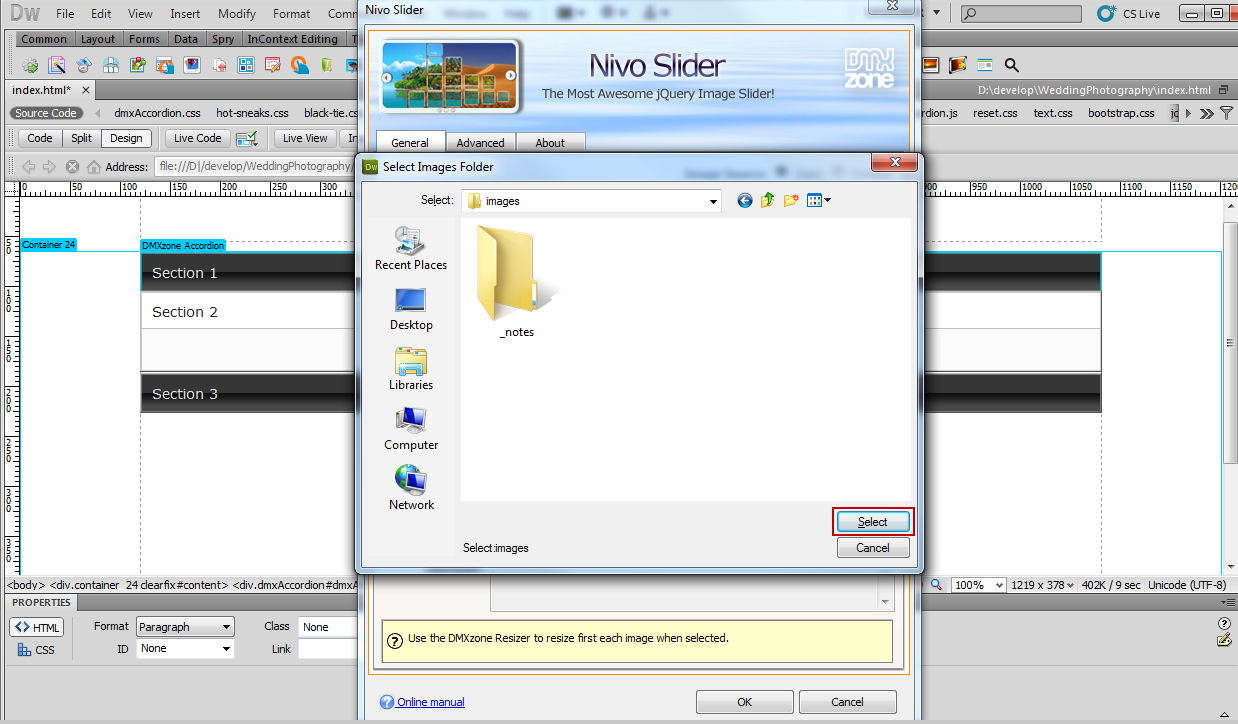The image size is (1238, 724).
Task: Open Libraries in the folder dialog sidebar
Action: [411, 369]
